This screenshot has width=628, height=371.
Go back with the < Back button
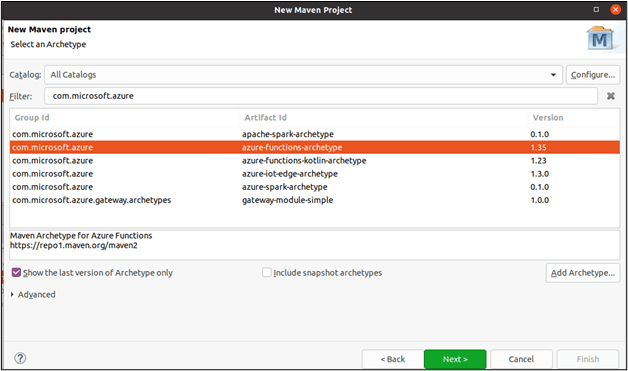click(x=393, y=359)
